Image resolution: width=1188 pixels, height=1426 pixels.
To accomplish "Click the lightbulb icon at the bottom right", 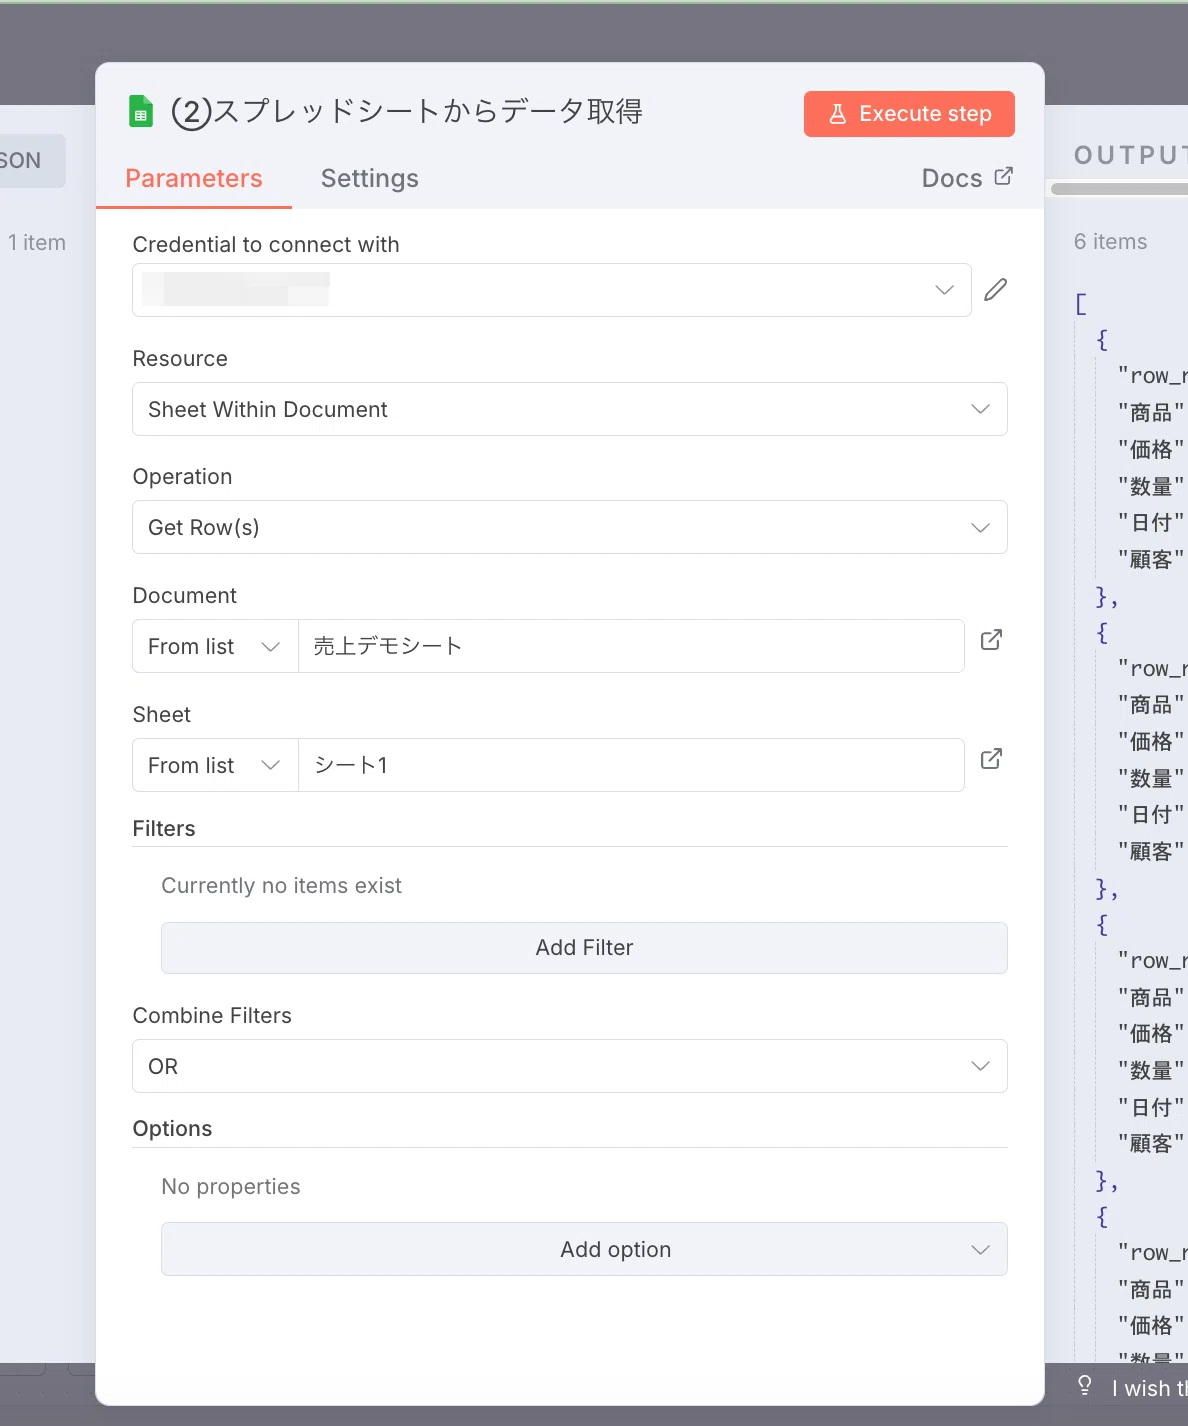I will pos(1084,1386).
